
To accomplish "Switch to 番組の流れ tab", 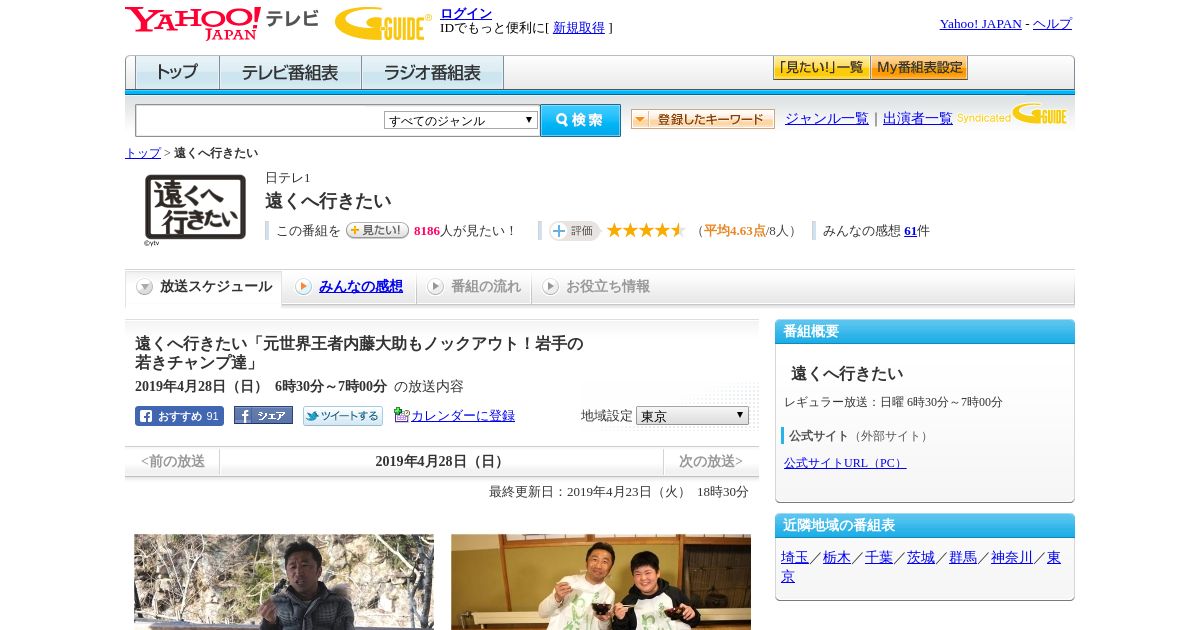I will point(475,287).
